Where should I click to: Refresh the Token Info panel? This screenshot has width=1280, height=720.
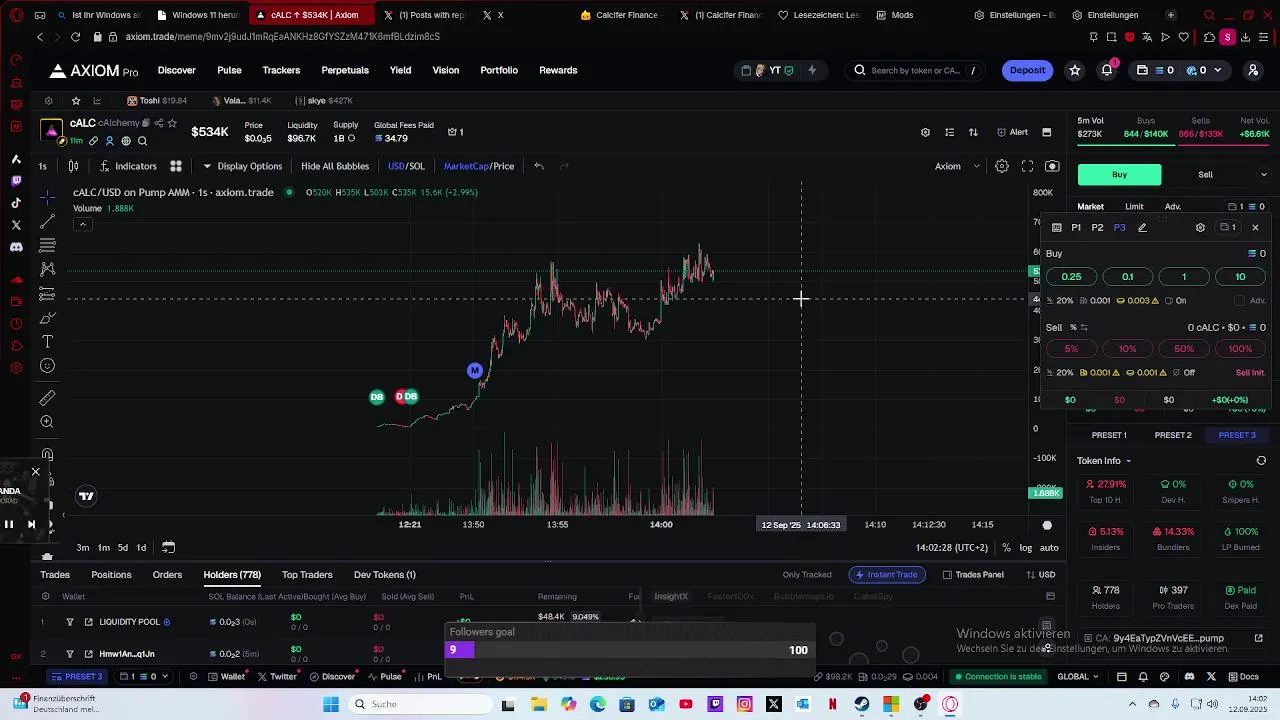click(x=1261, y=461)
